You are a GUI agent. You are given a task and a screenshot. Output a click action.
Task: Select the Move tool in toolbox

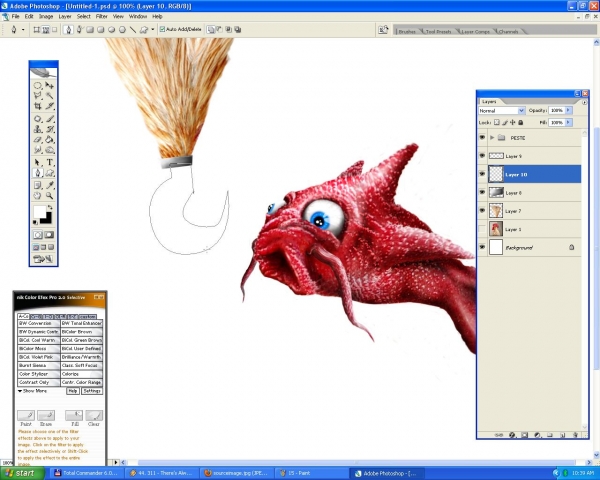(x=50, y=85)
